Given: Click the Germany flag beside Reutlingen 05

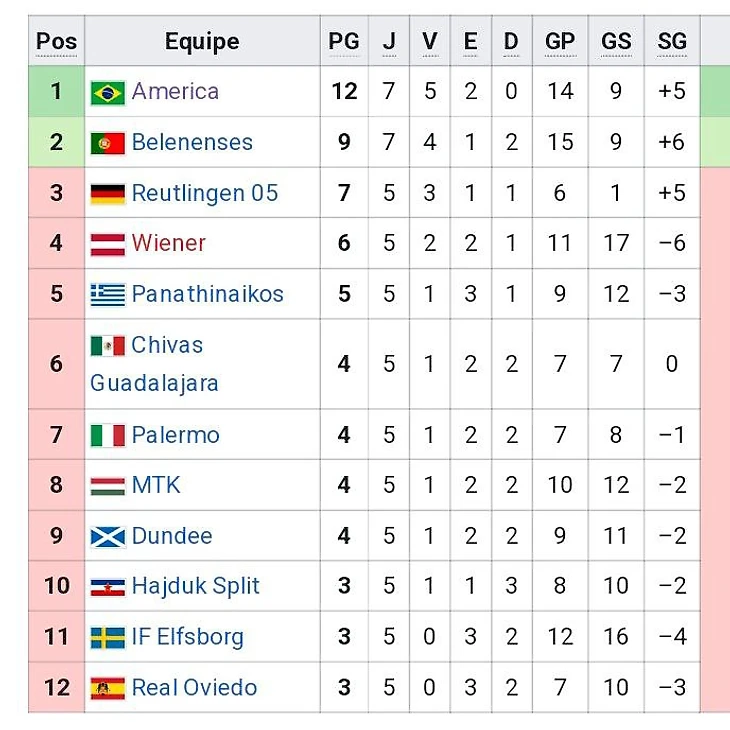Looking at the screenshot, I should 107,193.
